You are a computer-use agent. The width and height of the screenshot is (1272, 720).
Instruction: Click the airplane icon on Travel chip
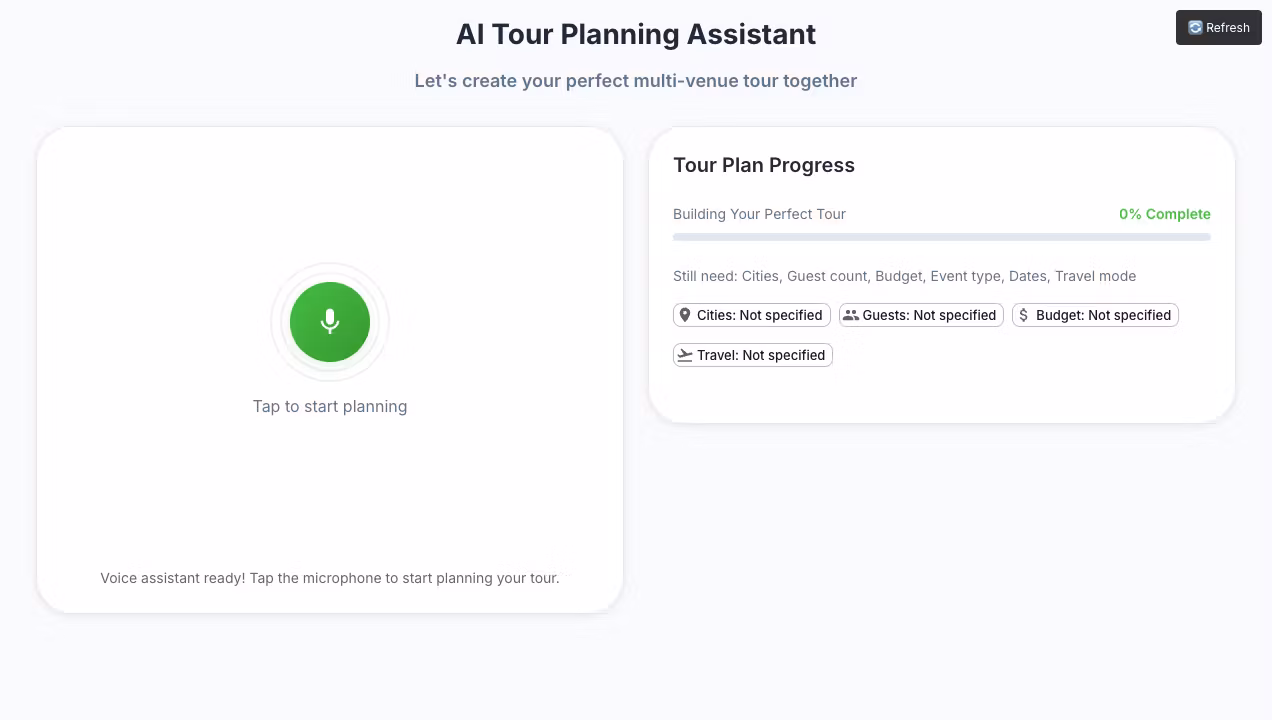click(x=685, y=355)
